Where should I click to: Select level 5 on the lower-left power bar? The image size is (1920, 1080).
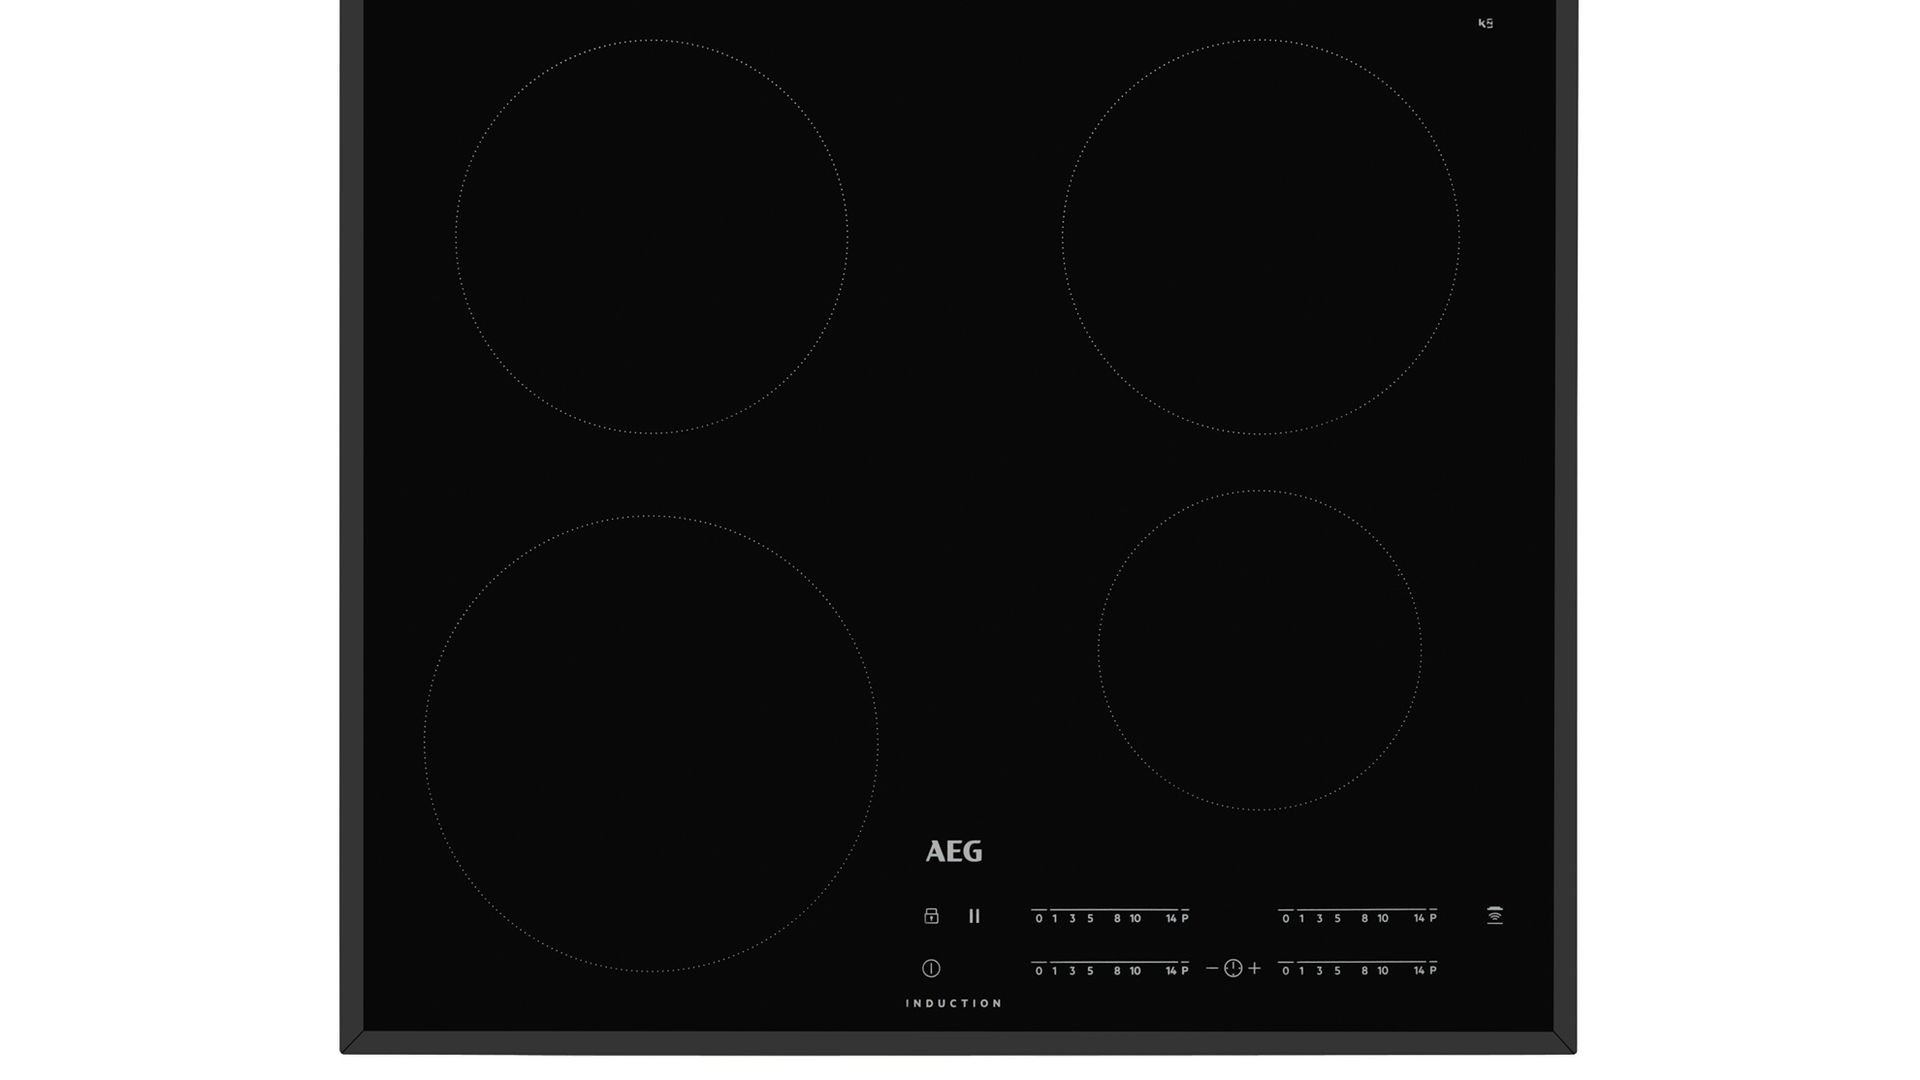tap(1090, 970)
